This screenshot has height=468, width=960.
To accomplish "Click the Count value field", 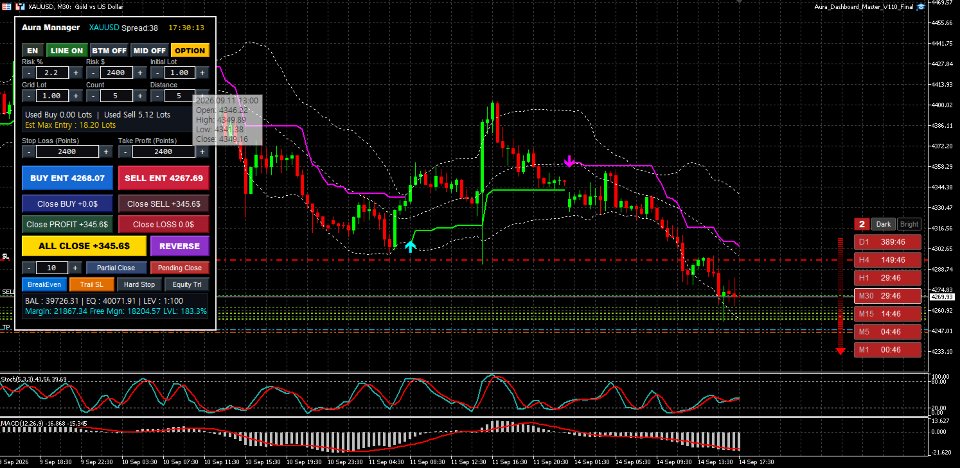I will click(x=116, y=96).
